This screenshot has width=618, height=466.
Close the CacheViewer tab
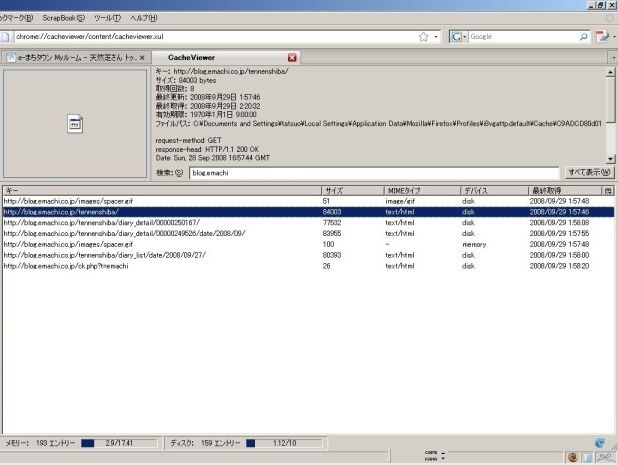tap(292, 58)
